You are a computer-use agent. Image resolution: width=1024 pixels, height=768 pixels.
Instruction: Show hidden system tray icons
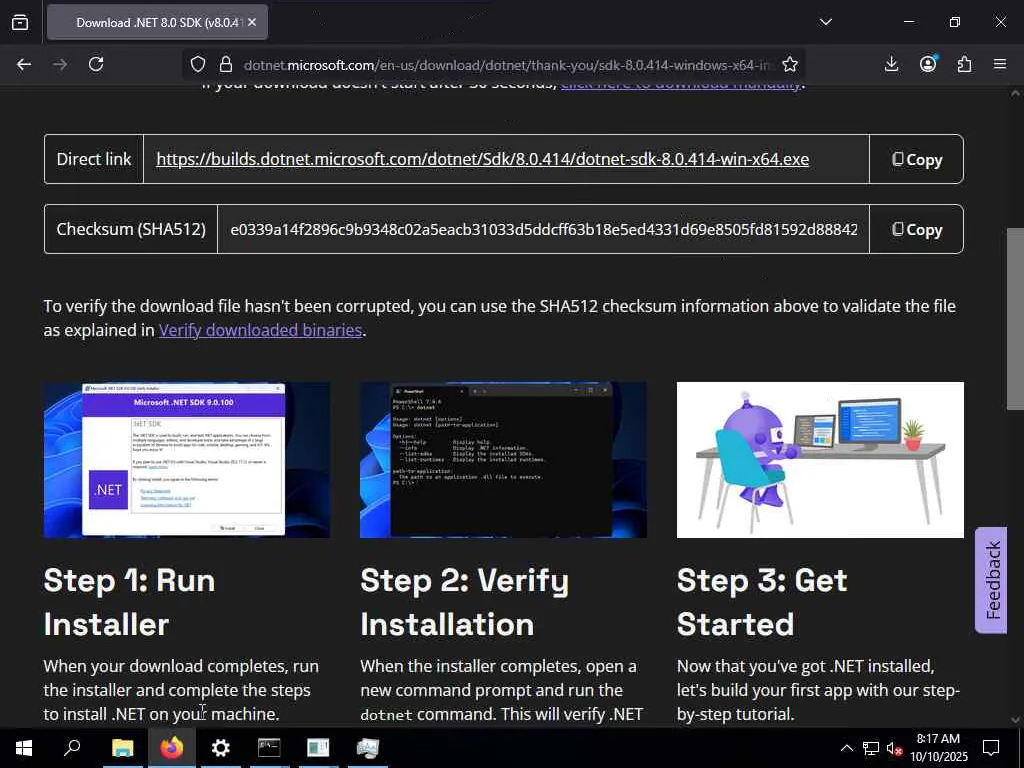pos(846,748)
